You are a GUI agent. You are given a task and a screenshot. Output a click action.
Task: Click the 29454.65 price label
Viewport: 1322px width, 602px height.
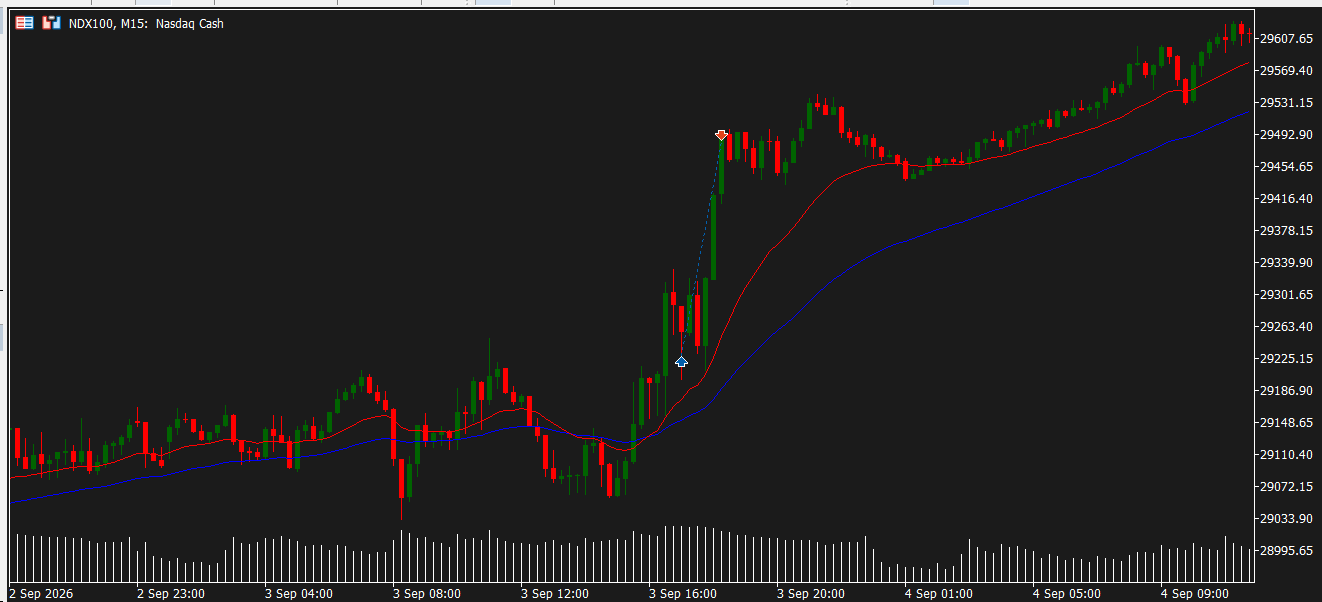tap(1287, 167)
